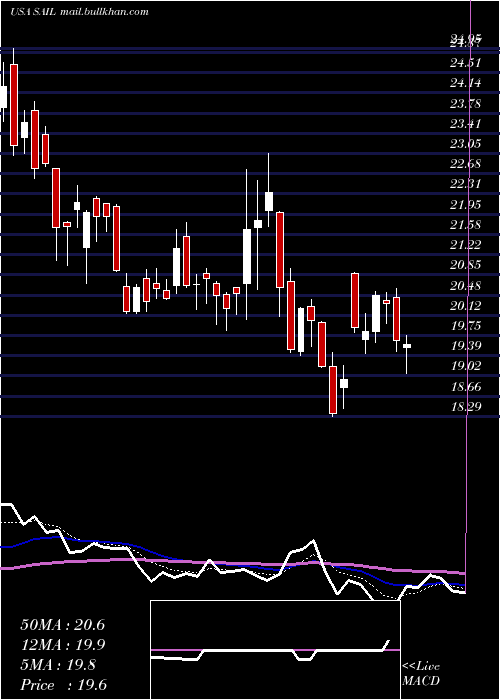Select the 21.58 price label
The image size is (500, 700).
click(x=466, y=225)
